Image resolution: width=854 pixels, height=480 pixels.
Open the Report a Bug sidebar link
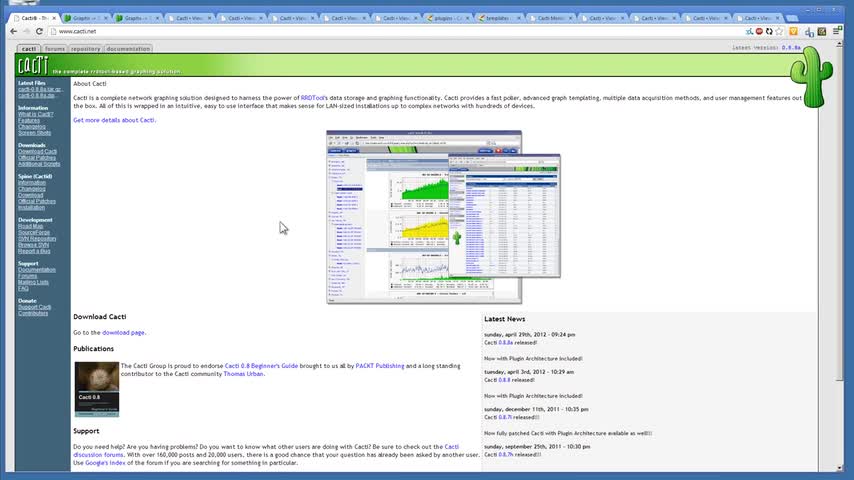(34, 251)
